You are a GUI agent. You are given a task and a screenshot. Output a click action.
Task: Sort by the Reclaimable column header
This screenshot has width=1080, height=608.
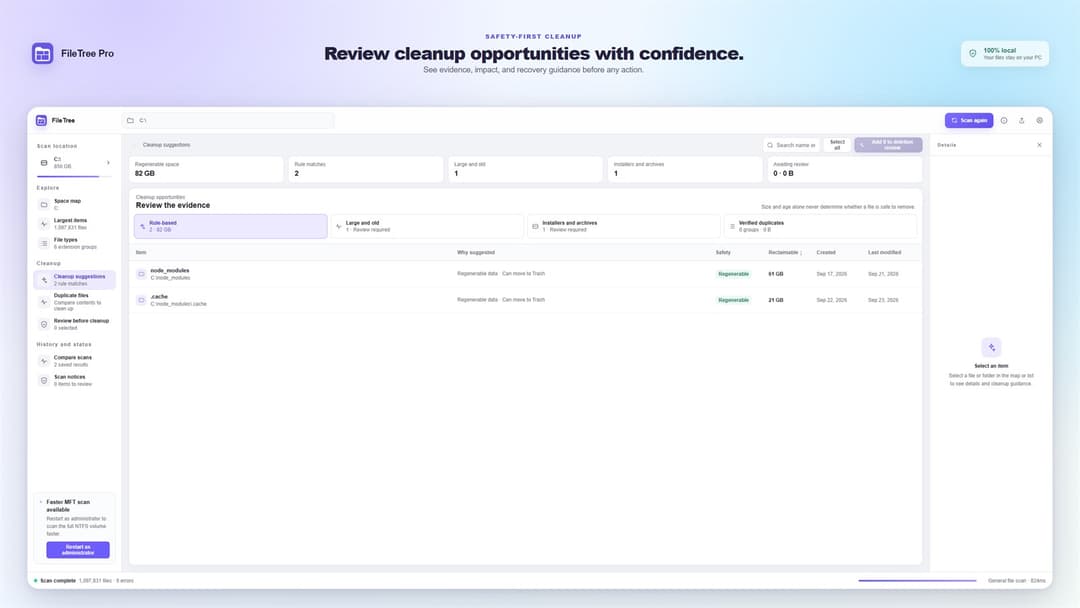(x=785, y=253)
